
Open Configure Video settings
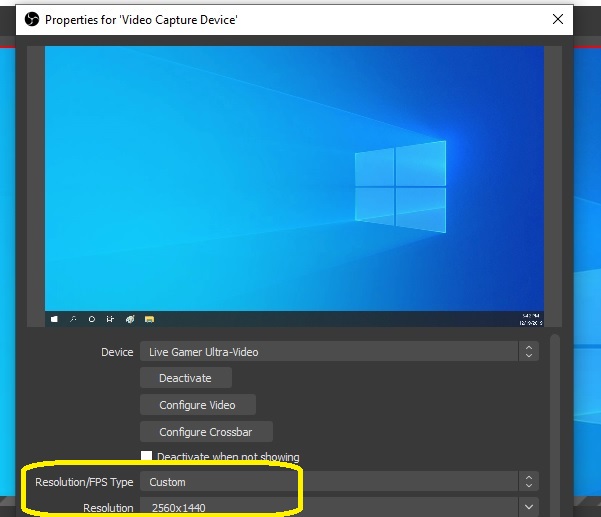pyautogui.click(x=197, y=405)
